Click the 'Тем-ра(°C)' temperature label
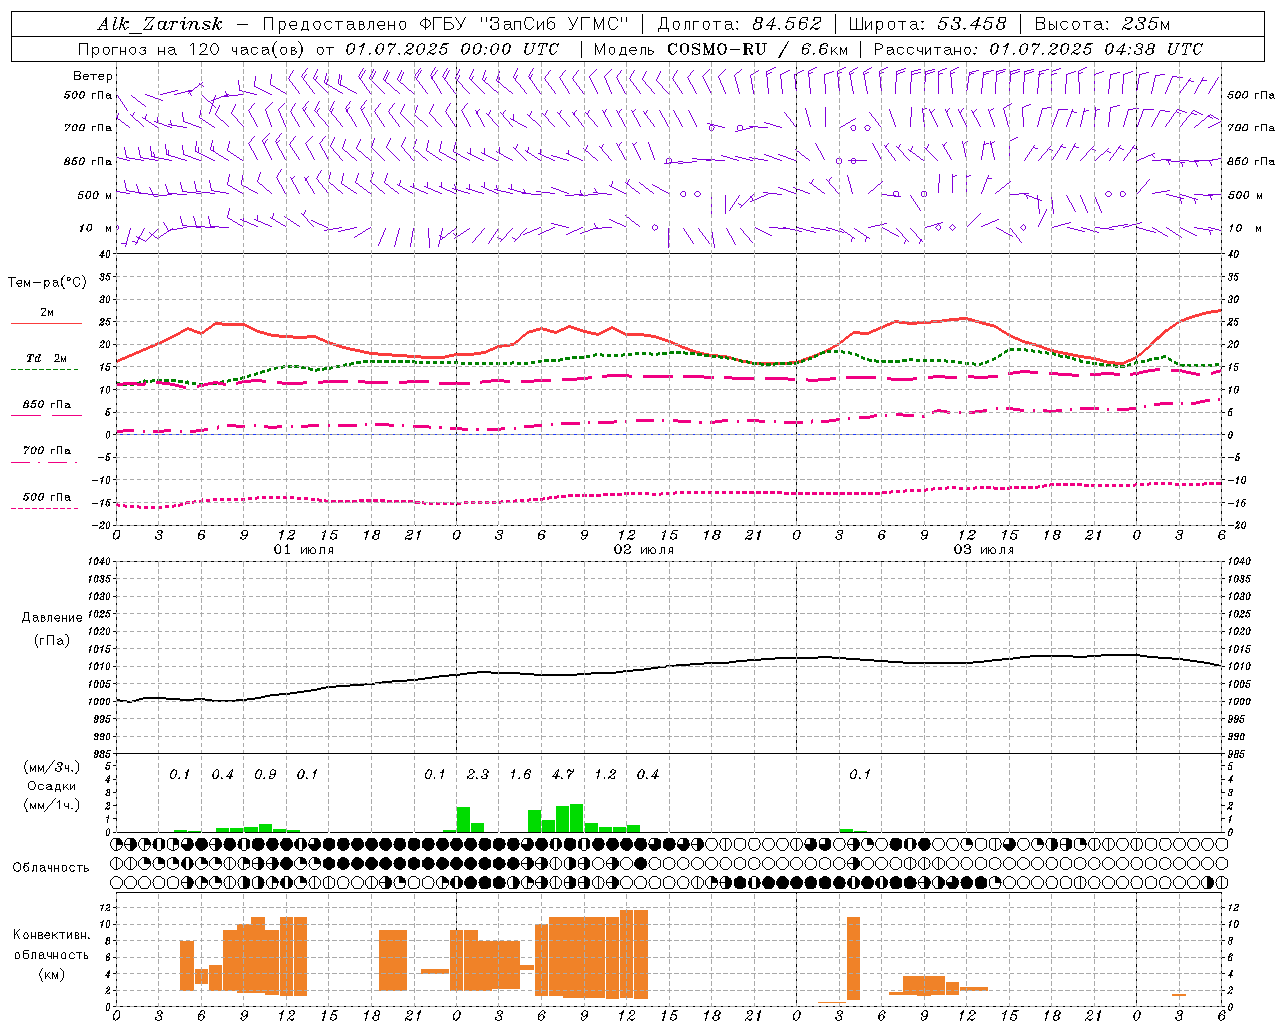Viewport: 1280px width, 1024px height. (47, 283)
